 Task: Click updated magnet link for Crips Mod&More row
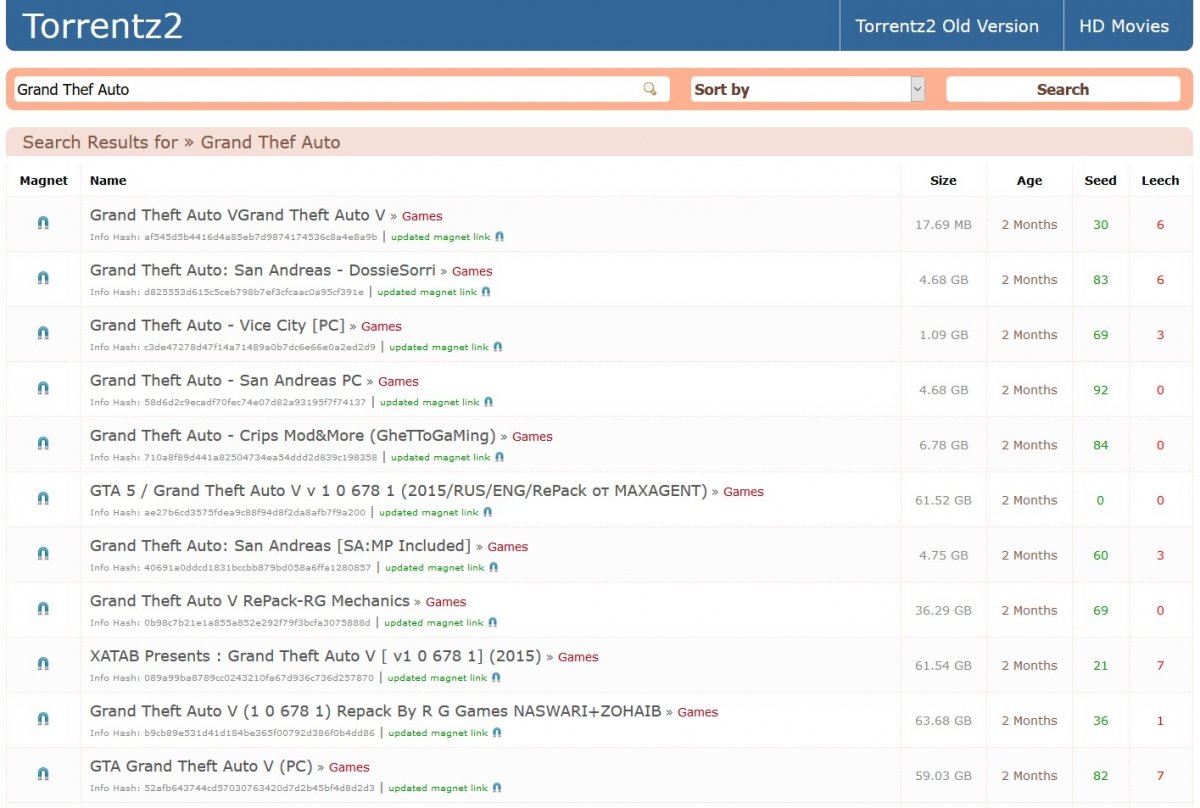[440, 457]
